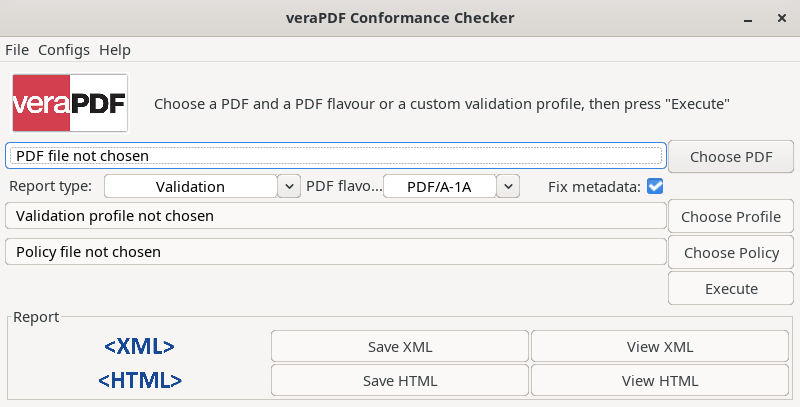Screen dimensions: 800x407
Task: Click Save HTML button
Action: [x=400, y=380]
